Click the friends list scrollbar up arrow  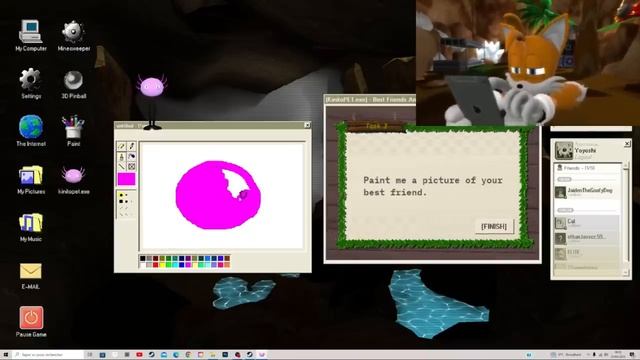tap(627, 165)
